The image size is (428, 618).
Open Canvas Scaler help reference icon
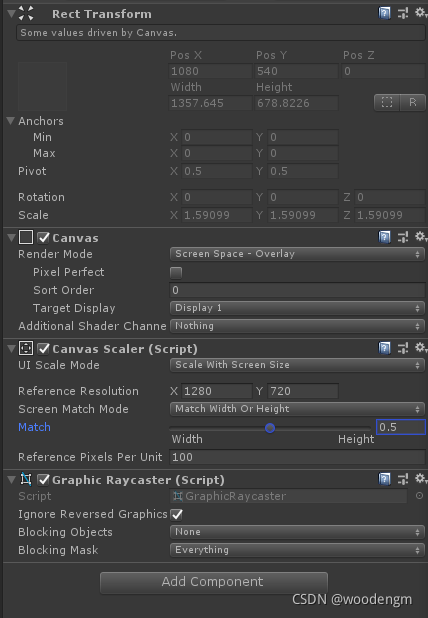coord(384,348)
